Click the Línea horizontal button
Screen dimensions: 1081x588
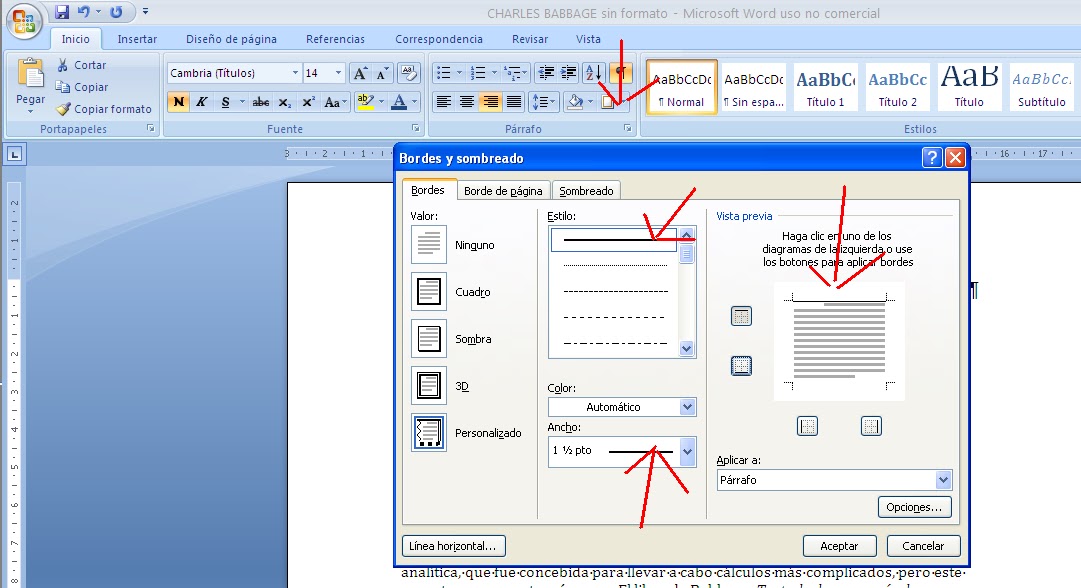(453, 546)
